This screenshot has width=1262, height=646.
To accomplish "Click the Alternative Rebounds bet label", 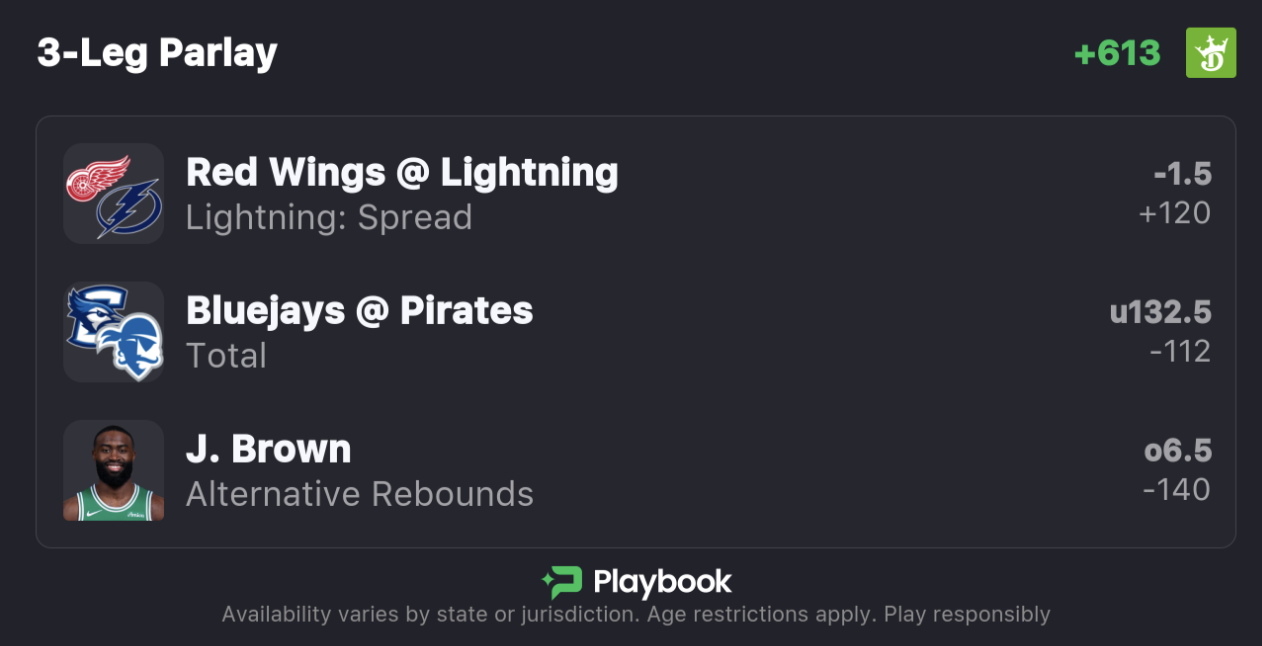I will point(360,494).
